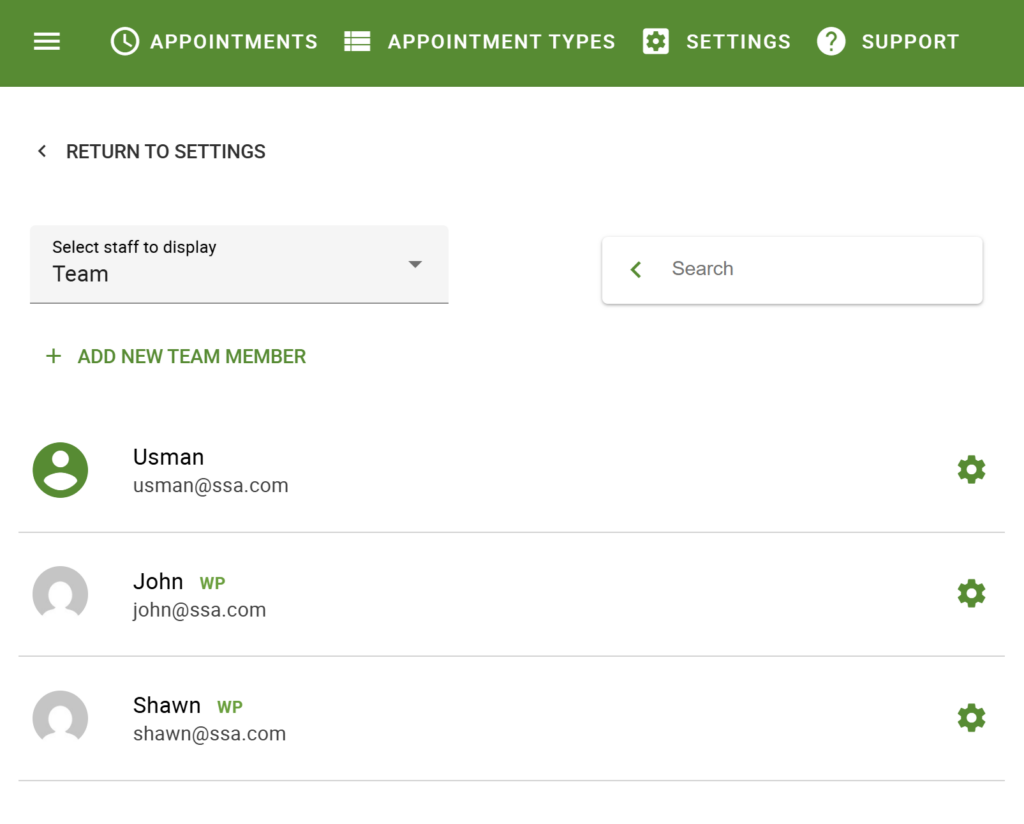This screenshot has width=1024, height=824.
Task: Click the WP badge next to John
Action: pyautogui.click(x=212, y=583)
